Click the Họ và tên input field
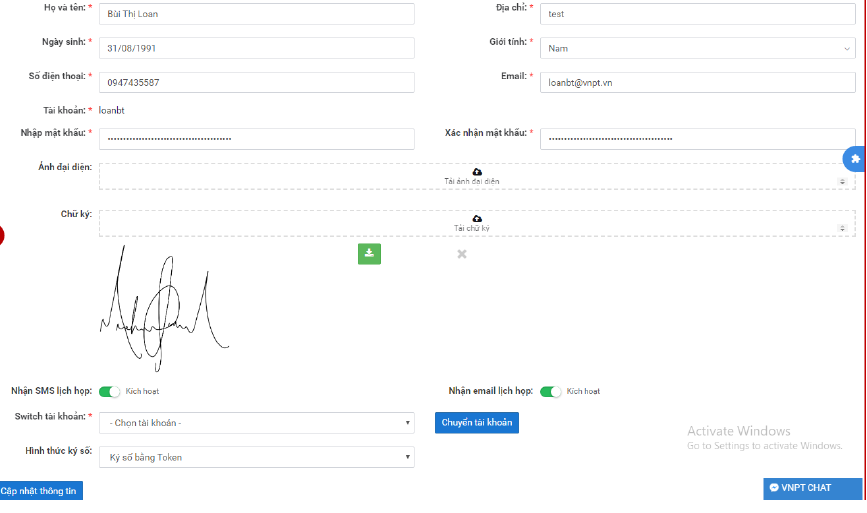This screenshot has width=867, height=513. tap(256, 14)
